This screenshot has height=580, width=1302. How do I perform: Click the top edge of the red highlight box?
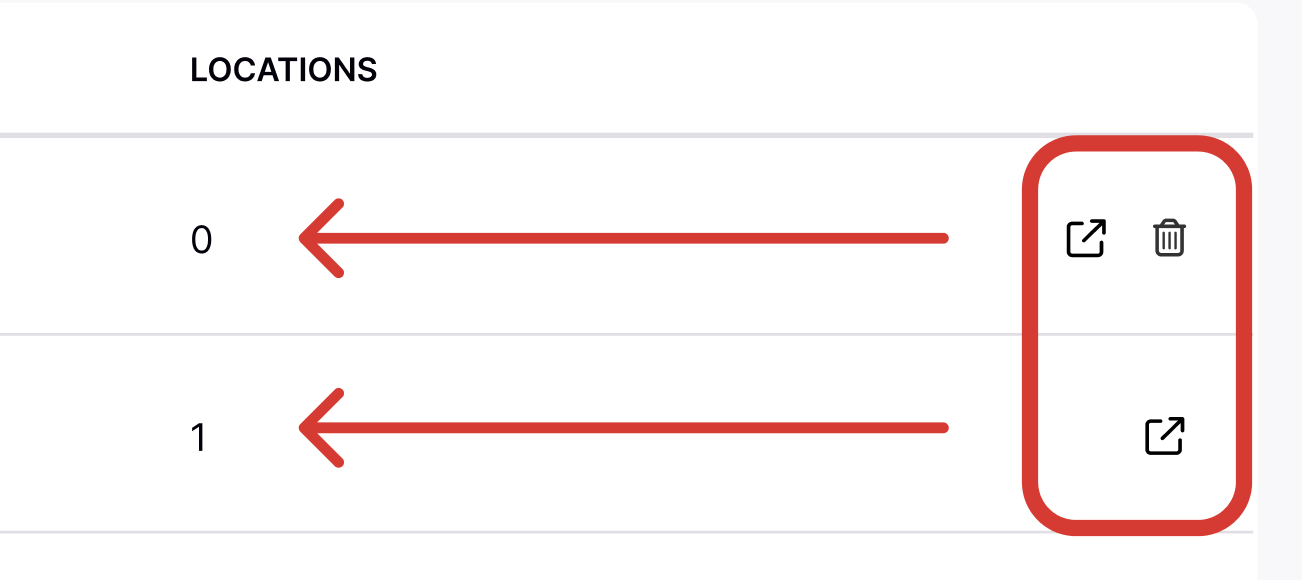pos(1136,143)
